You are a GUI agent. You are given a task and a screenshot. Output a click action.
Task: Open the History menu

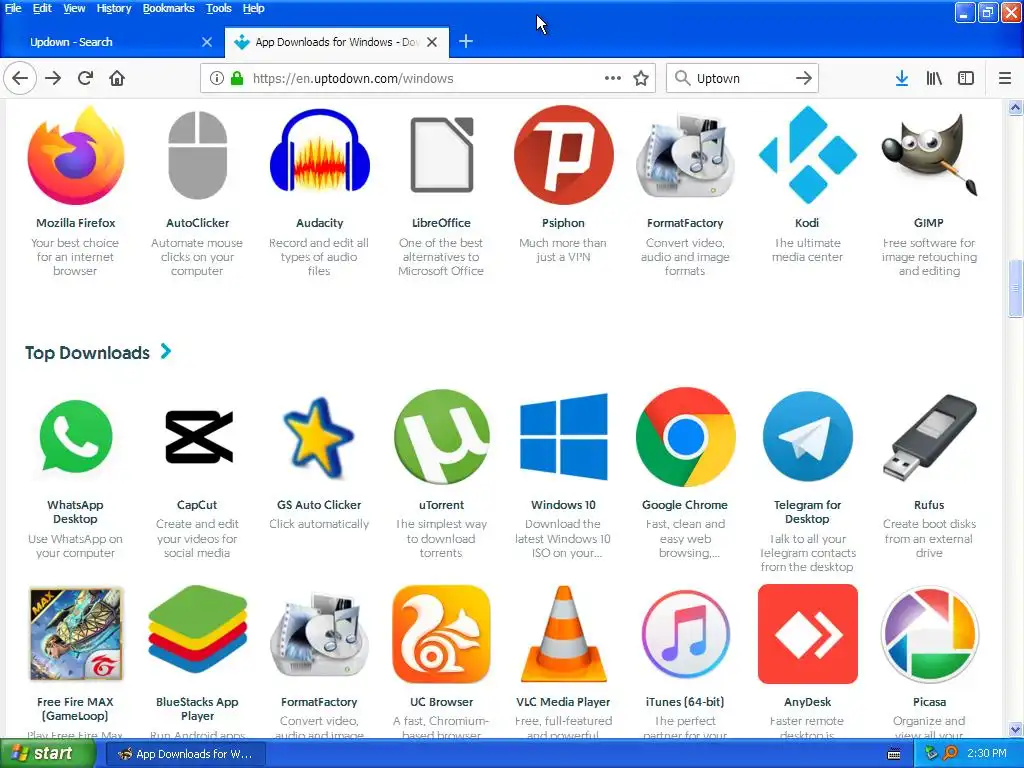(x=114, y=8)
